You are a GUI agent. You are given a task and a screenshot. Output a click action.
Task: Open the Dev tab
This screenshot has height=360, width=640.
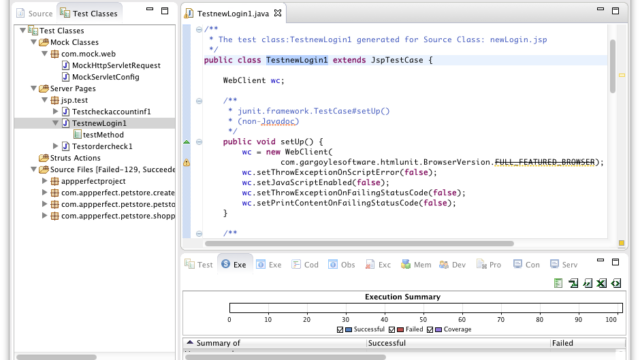[453, 264]
